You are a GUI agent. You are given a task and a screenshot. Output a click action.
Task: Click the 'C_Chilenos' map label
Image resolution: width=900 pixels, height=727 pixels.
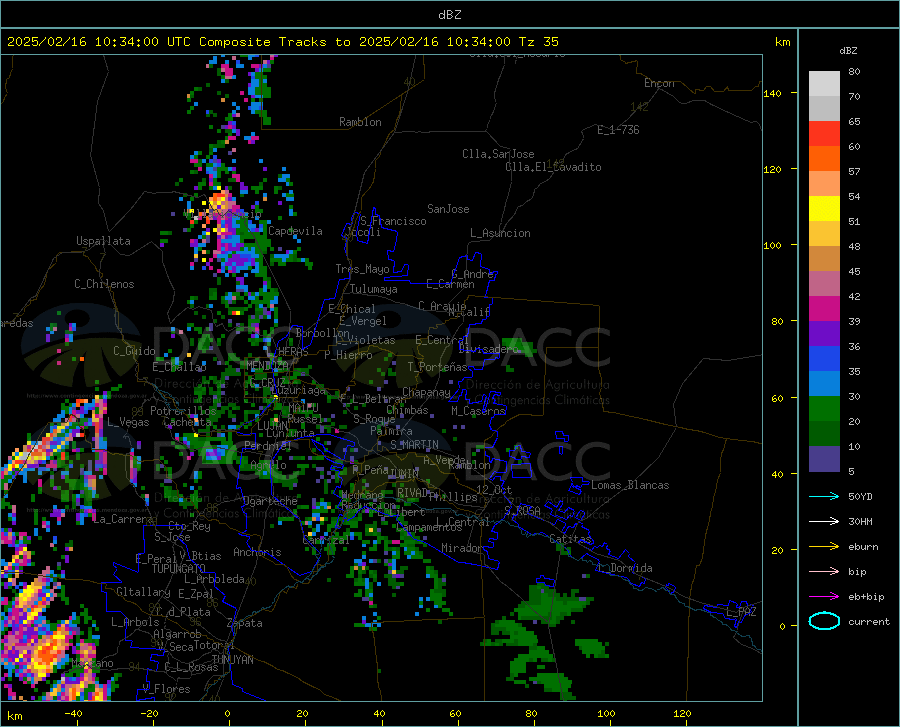point(104,284)
